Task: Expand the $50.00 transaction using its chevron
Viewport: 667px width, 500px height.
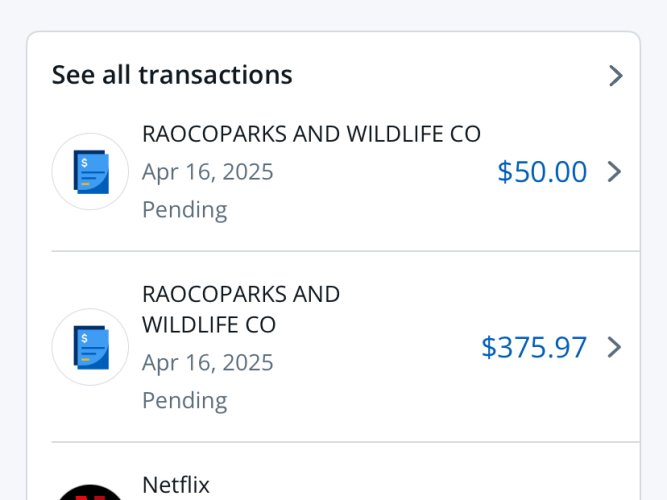Action: [x=614, y=172]
